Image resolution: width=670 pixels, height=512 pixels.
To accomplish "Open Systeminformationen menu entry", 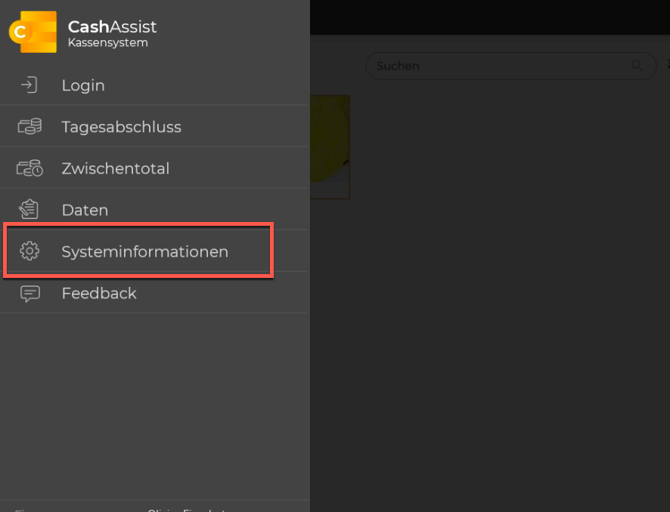I will (x=154, y=251).
